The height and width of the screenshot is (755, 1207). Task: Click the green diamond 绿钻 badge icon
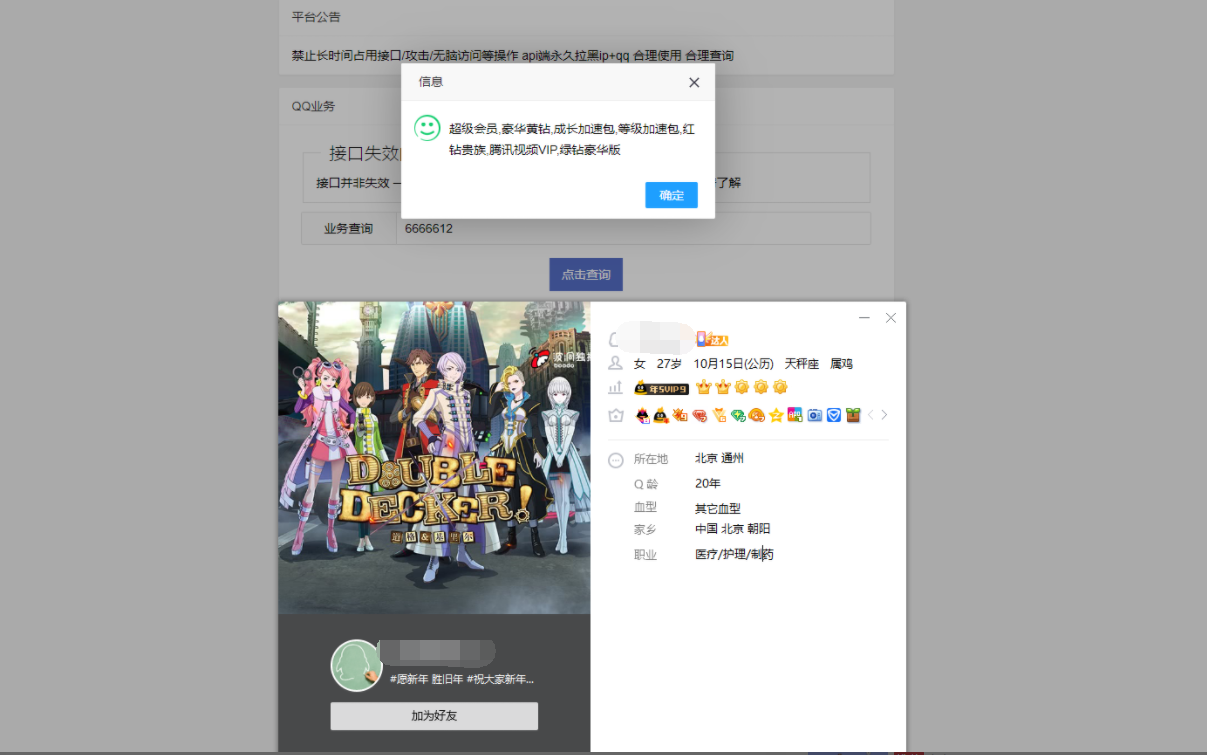click(737, 414)
